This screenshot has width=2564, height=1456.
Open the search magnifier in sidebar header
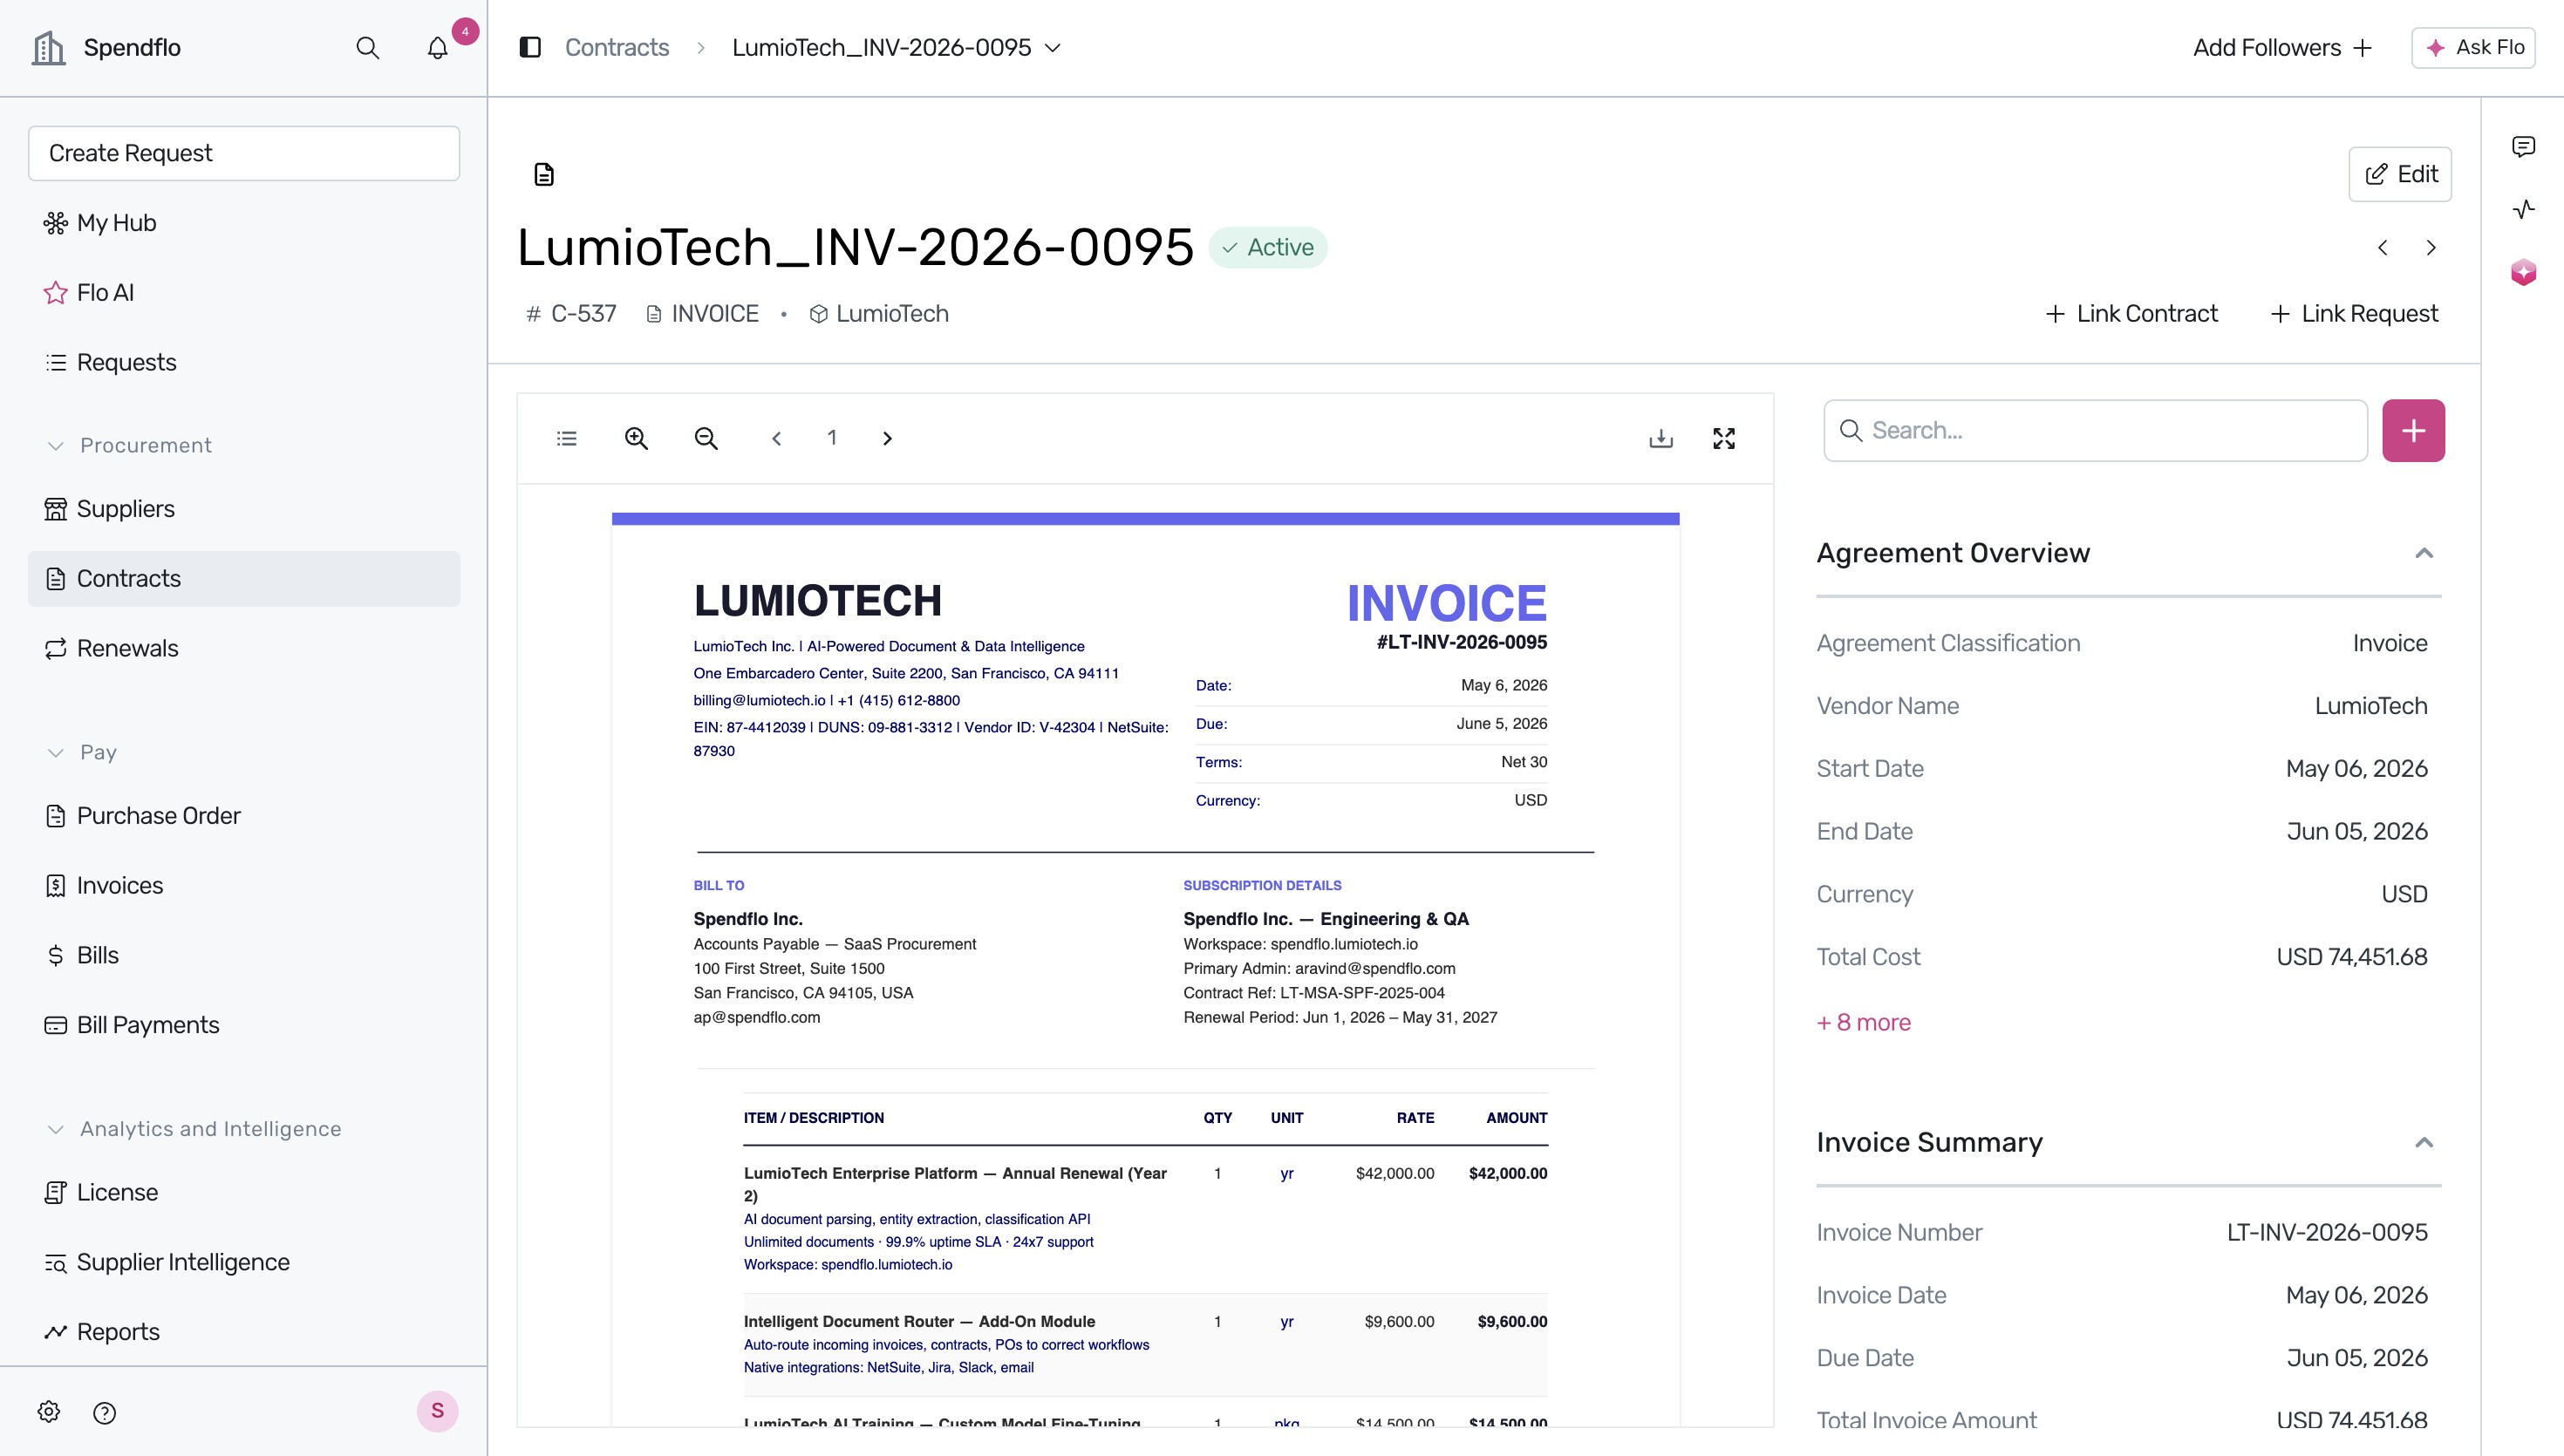pos(367,47)
